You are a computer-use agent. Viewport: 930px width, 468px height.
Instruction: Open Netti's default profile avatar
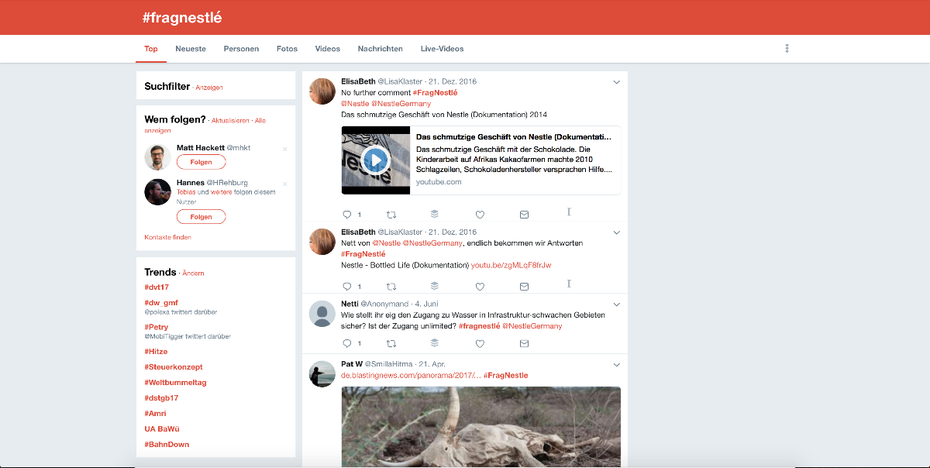[322, 313]
